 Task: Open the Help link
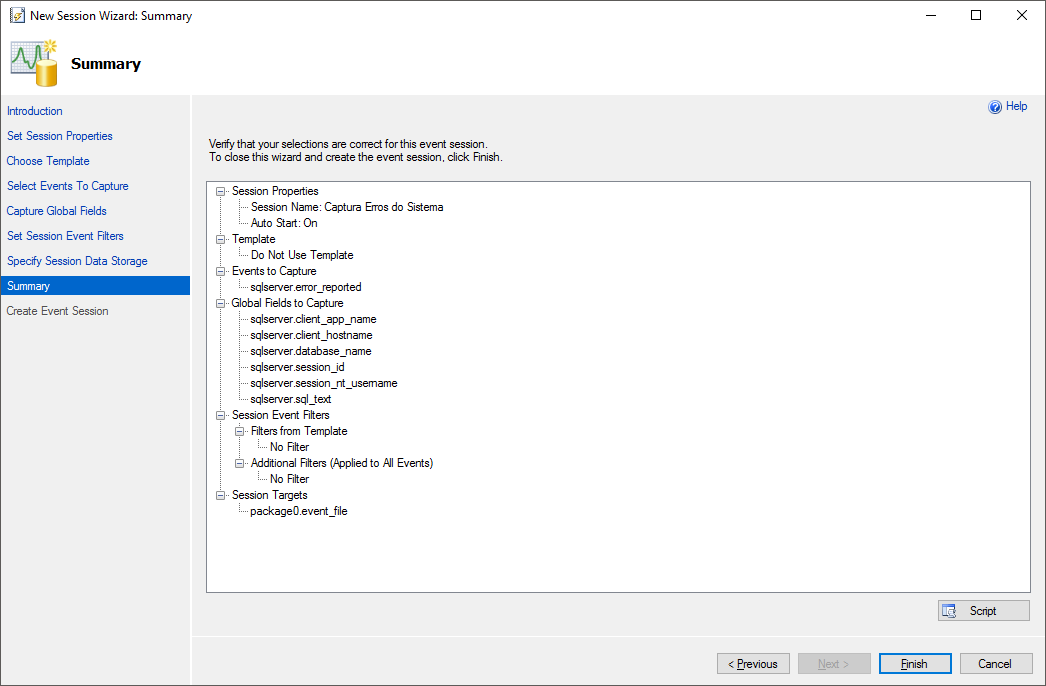tap(1016, 106)
